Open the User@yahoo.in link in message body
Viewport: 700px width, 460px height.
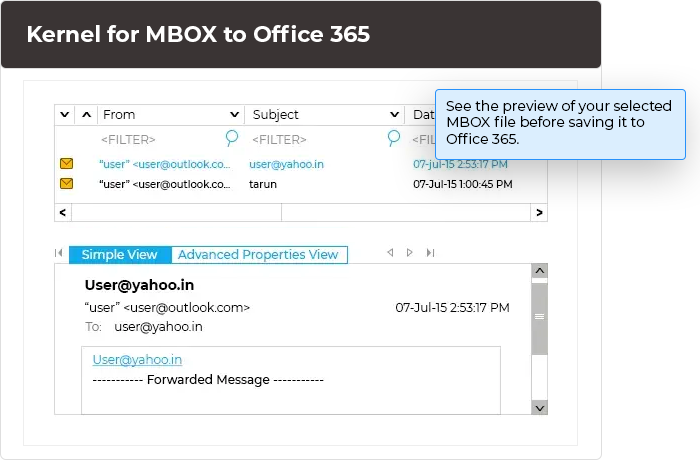[137, 360]
